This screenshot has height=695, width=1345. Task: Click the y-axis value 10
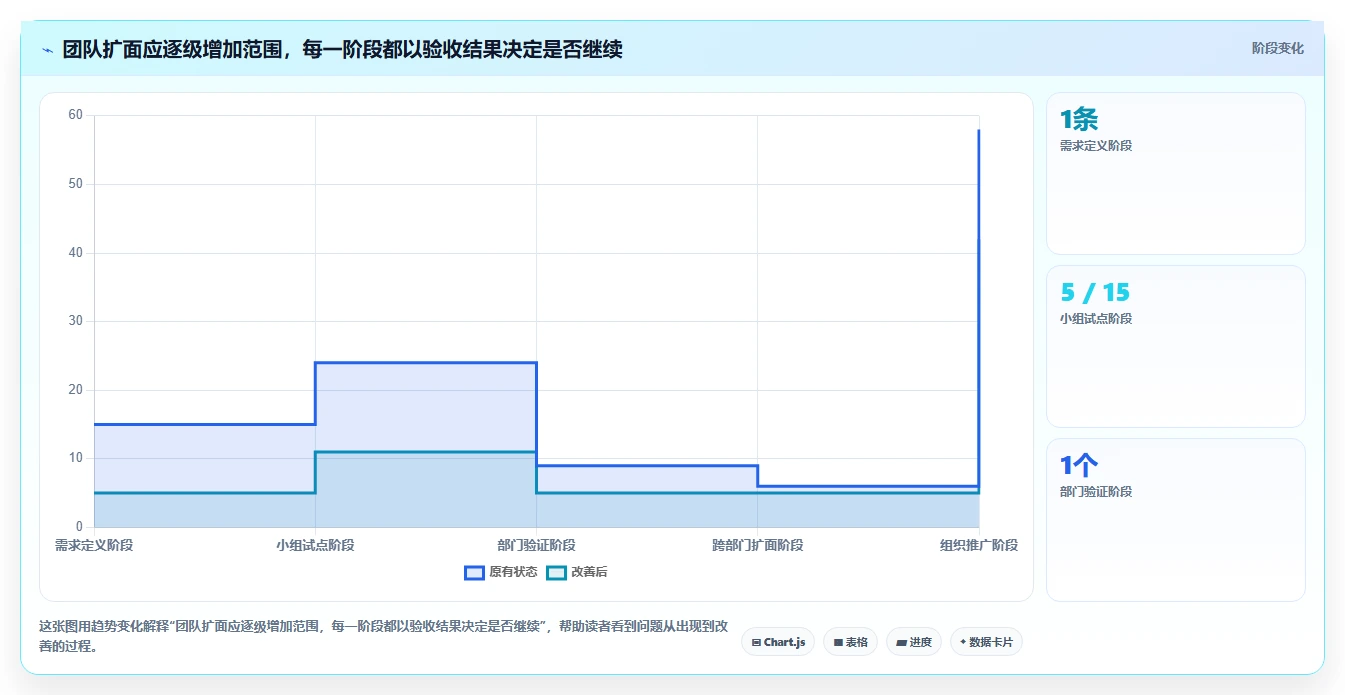pos(75,458)
